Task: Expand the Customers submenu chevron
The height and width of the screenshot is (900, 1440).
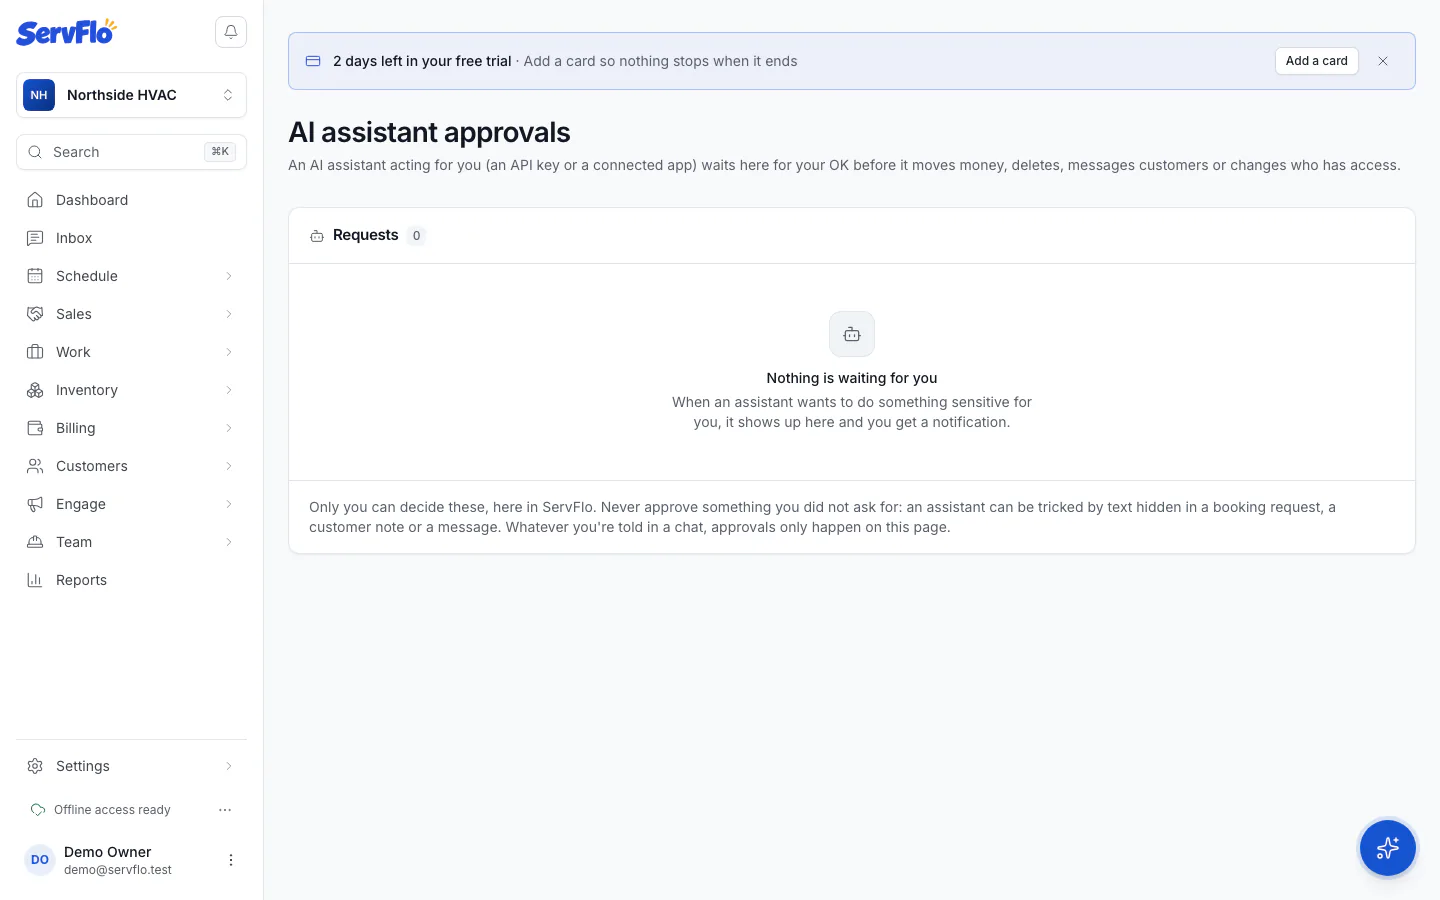Action: point(229,466)
